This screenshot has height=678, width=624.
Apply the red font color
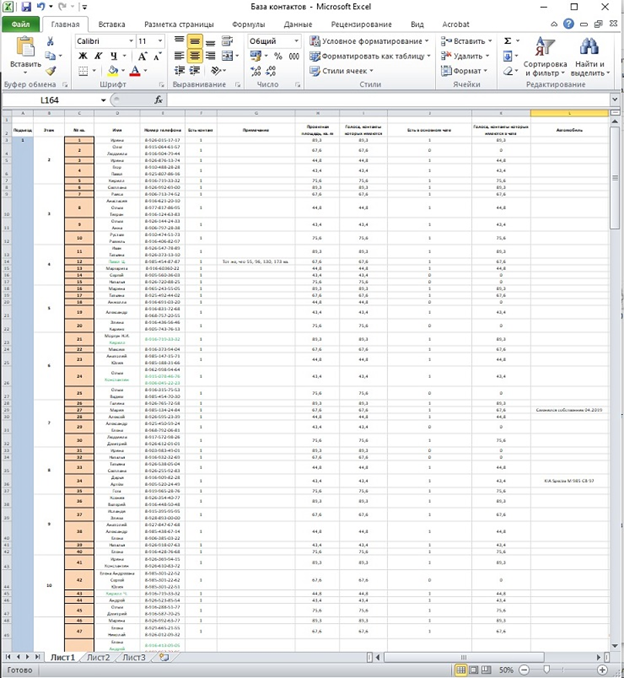[135, 70]
